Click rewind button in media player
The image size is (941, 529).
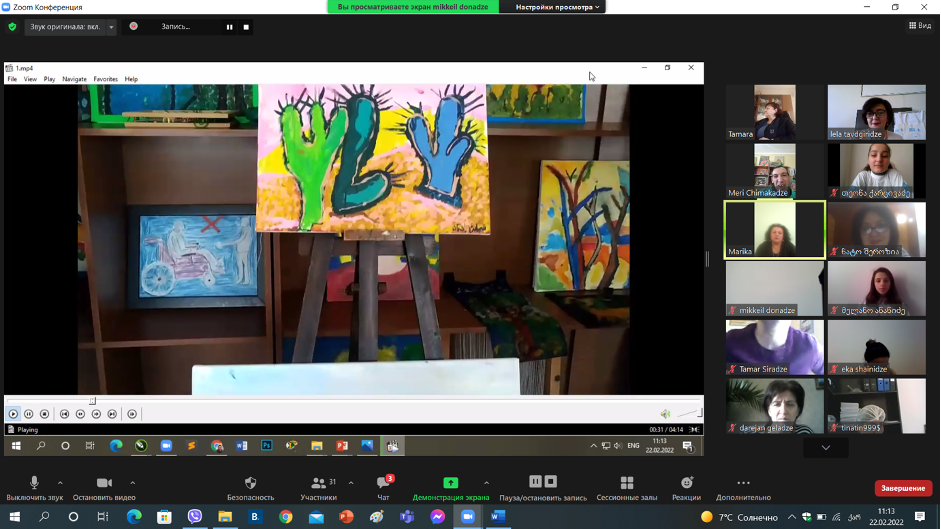click(x=80, y=414)
